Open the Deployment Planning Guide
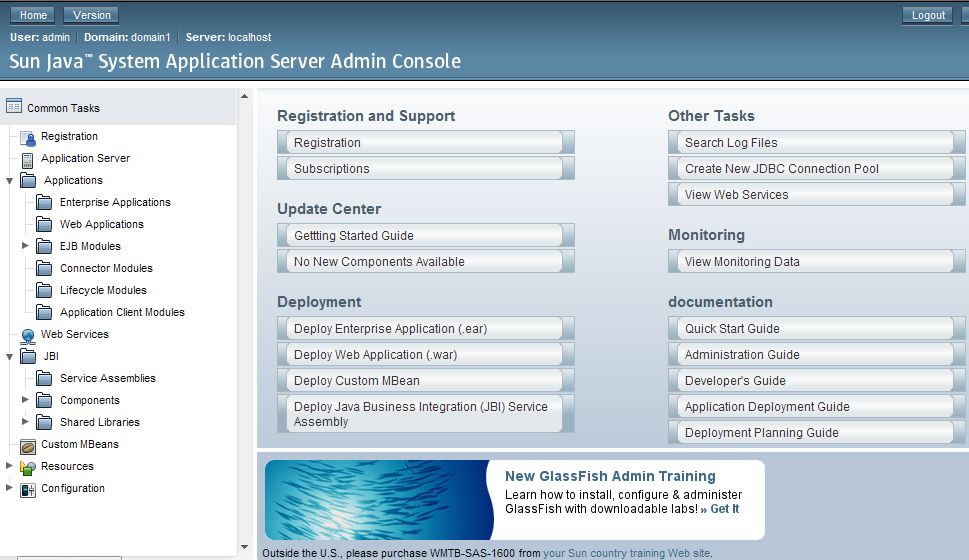This screenshot has width=969, height=560. (816, 432)
